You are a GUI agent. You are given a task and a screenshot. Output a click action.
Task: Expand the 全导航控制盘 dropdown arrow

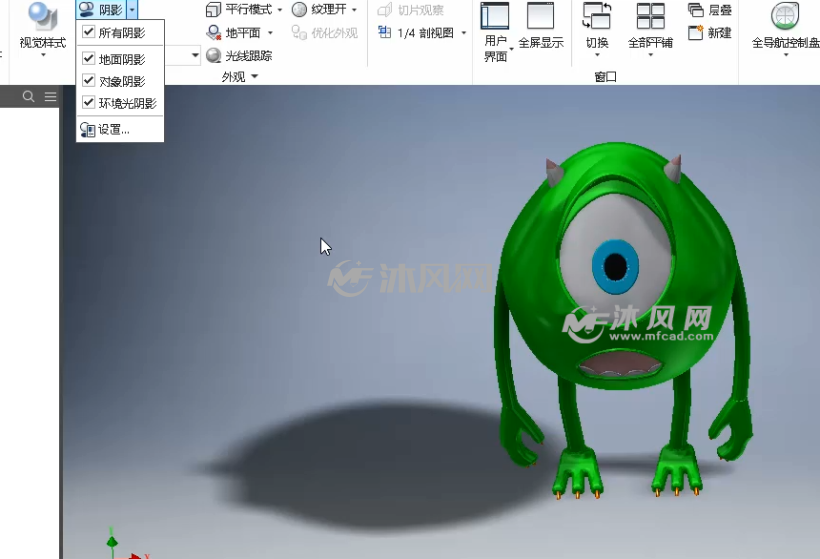point(785,54)
